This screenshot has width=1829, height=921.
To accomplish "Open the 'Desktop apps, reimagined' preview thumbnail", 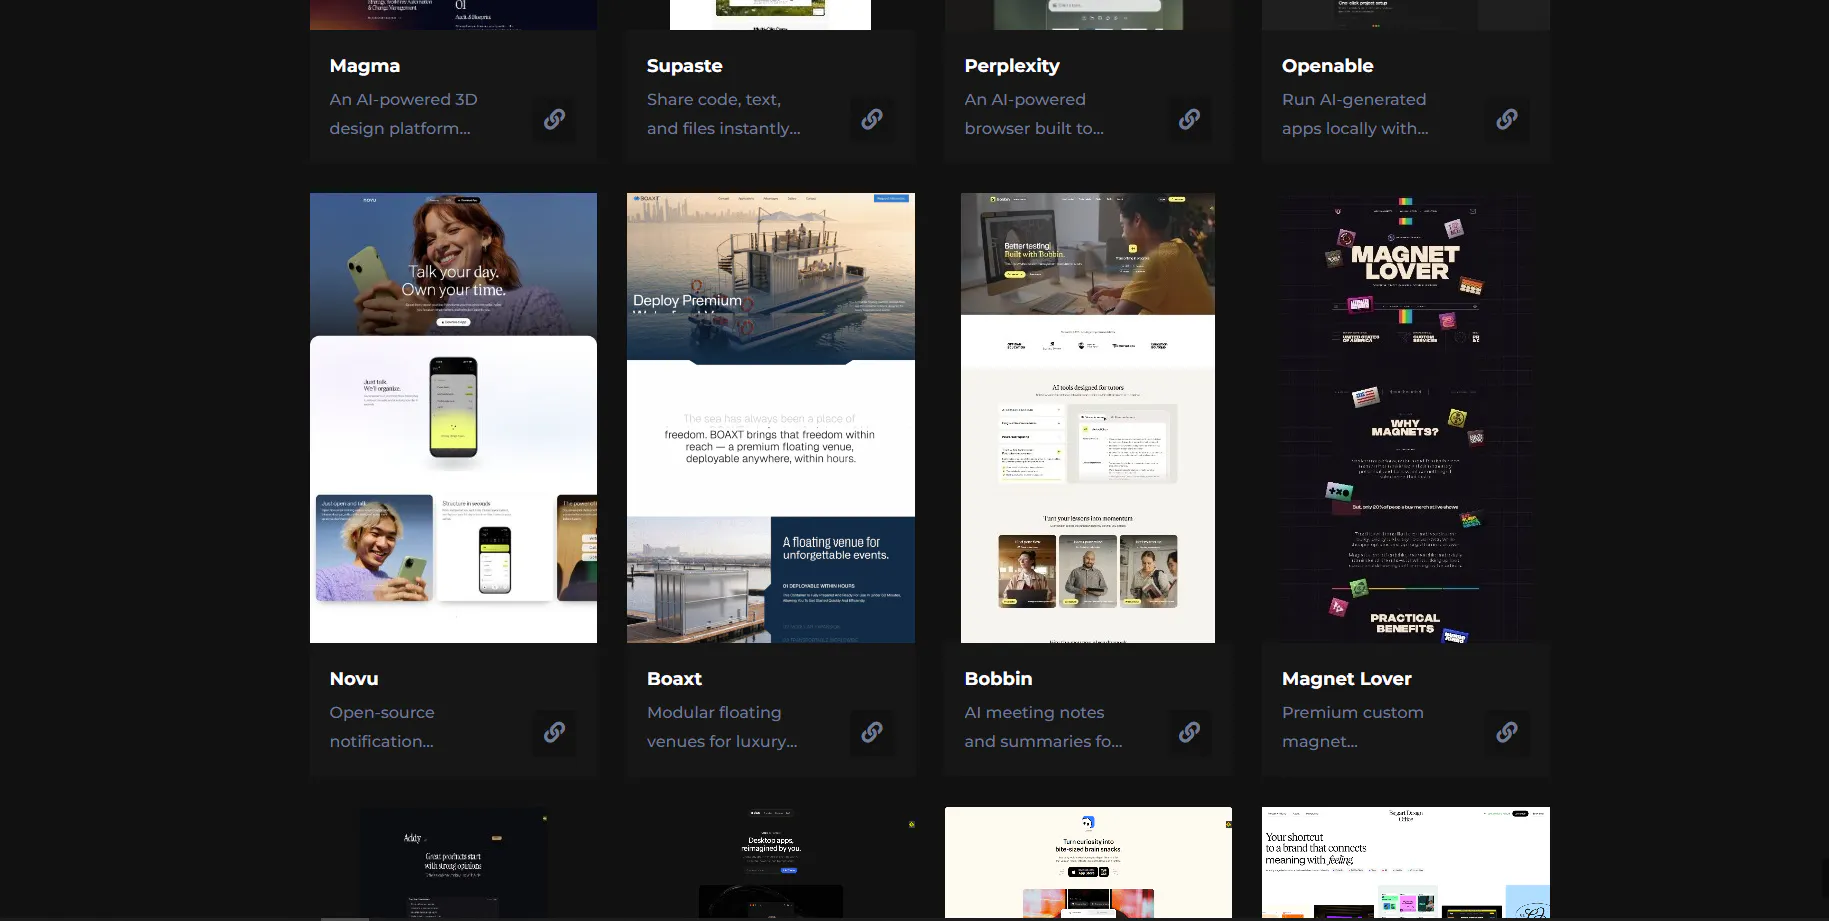I will 771,863.
